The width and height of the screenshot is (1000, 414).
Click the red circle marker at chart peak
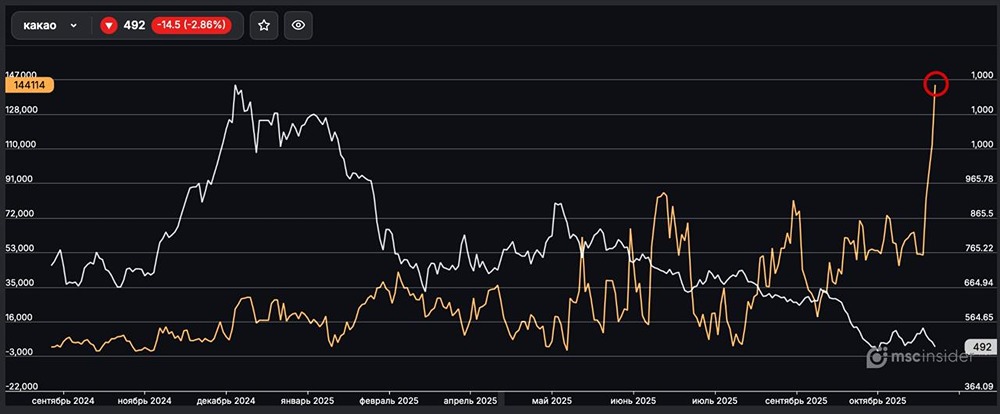coord(936,84)
